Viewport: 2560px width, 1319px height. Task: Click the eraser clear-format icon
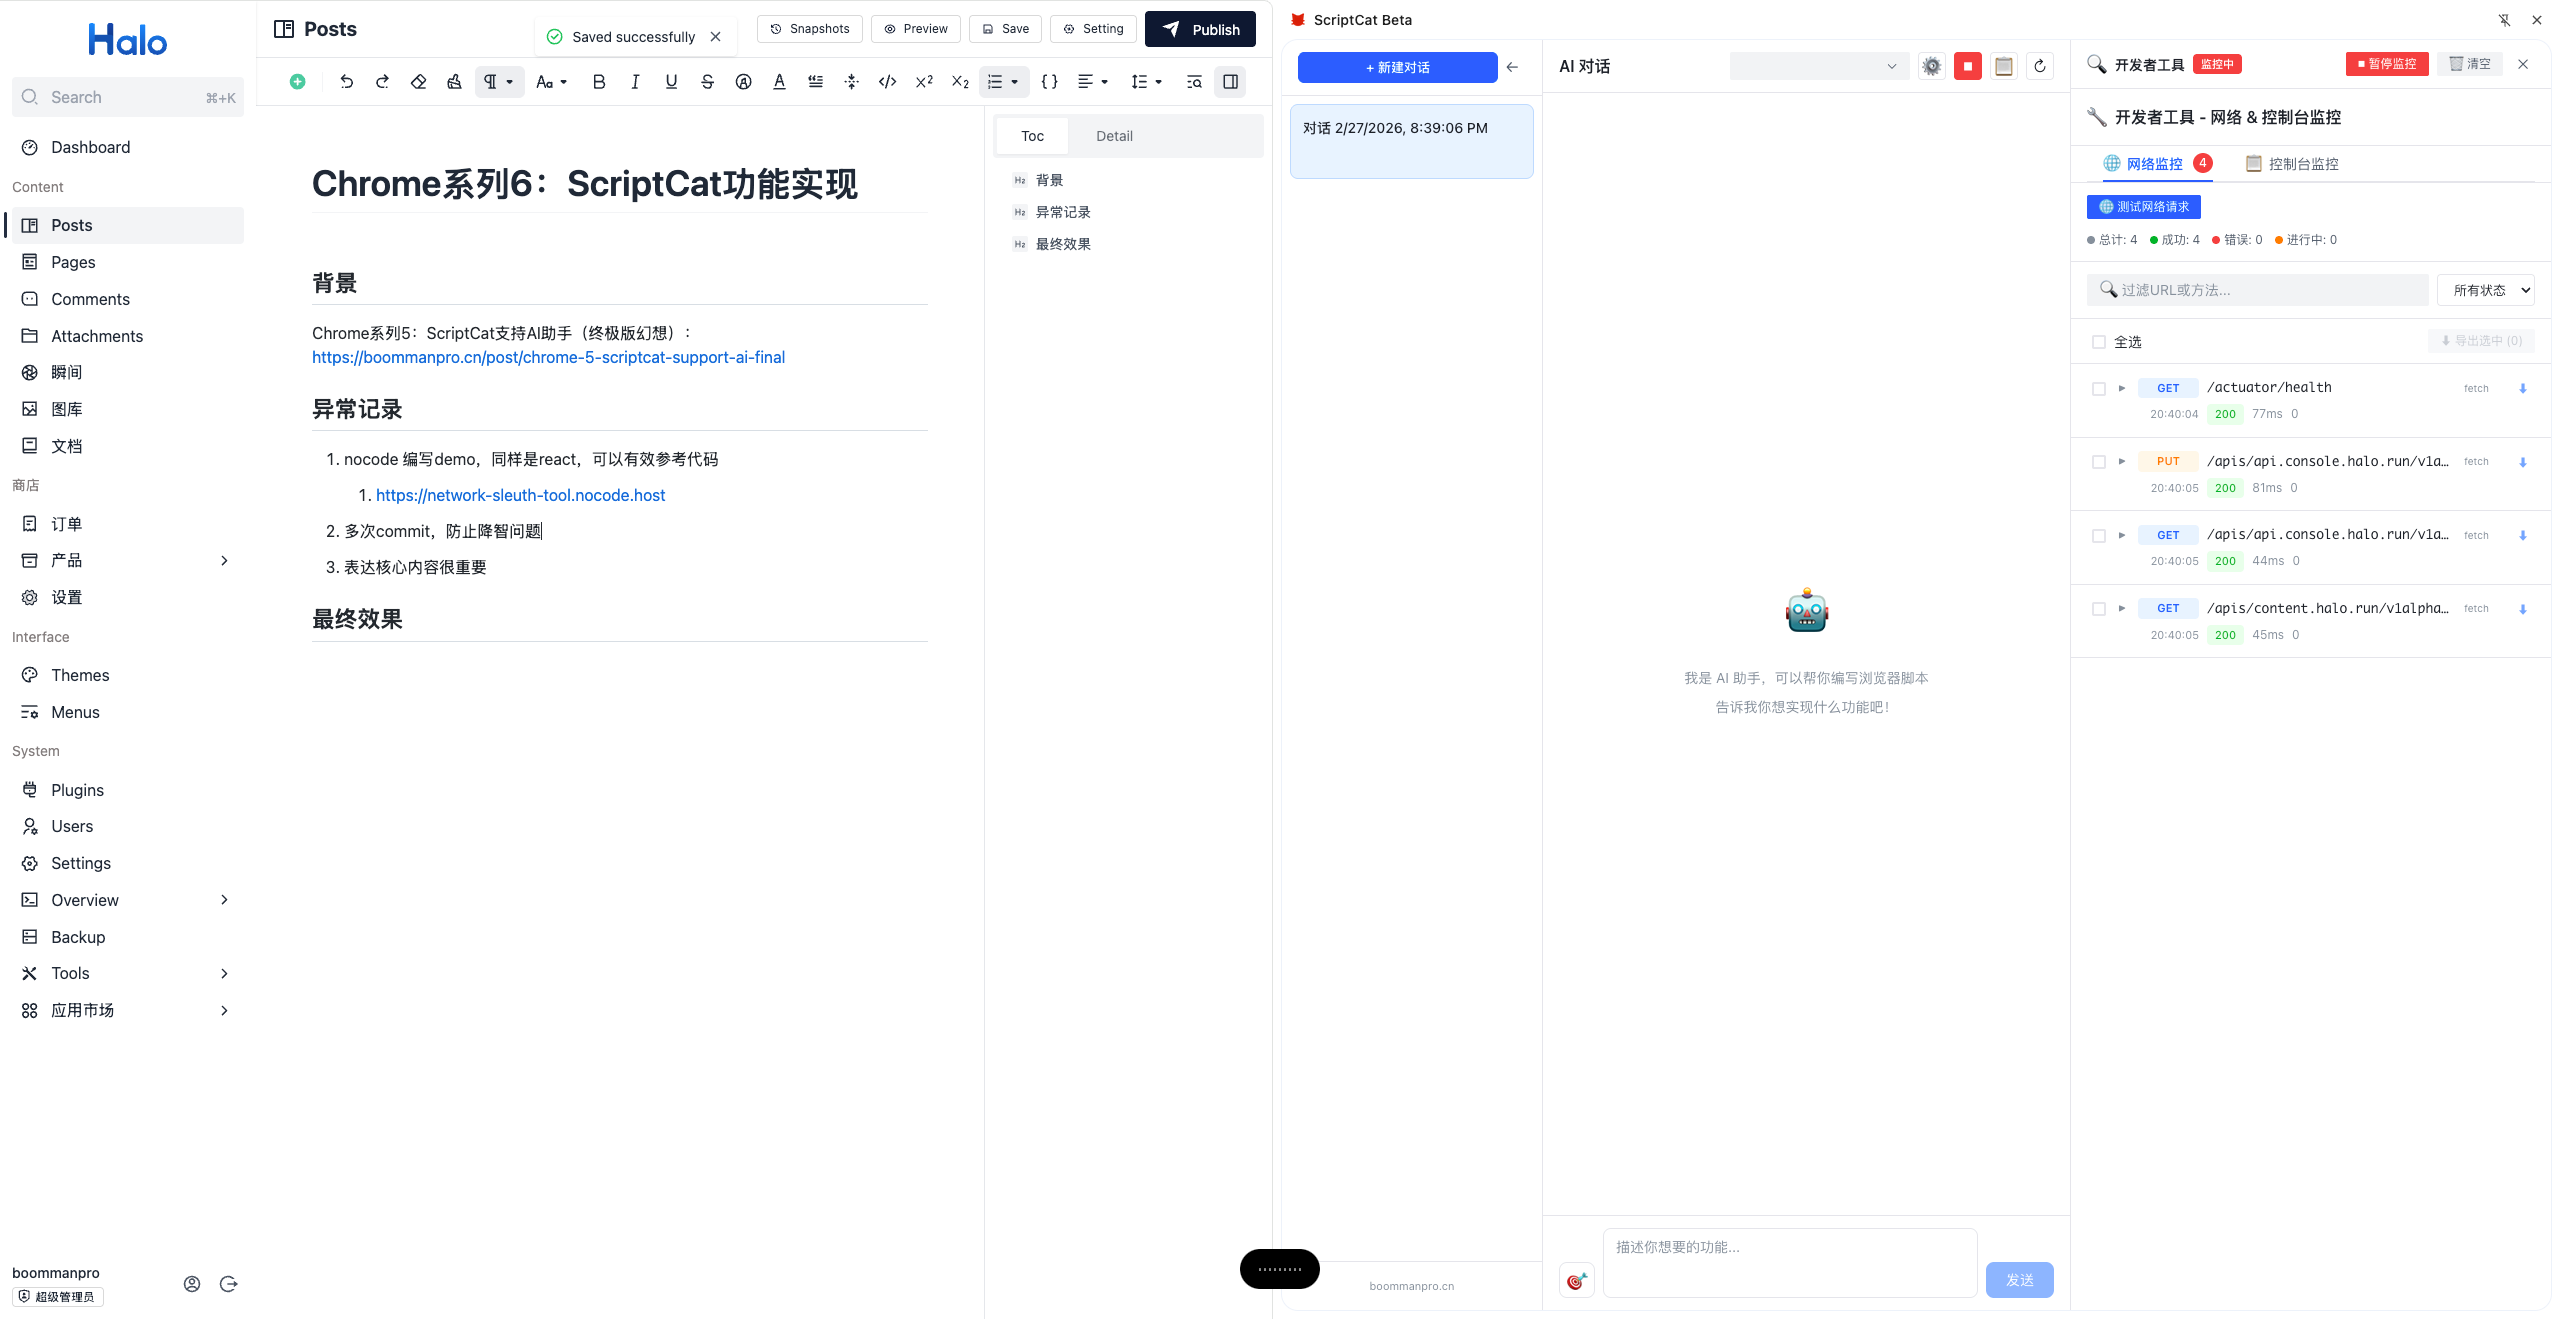(418, 82)
